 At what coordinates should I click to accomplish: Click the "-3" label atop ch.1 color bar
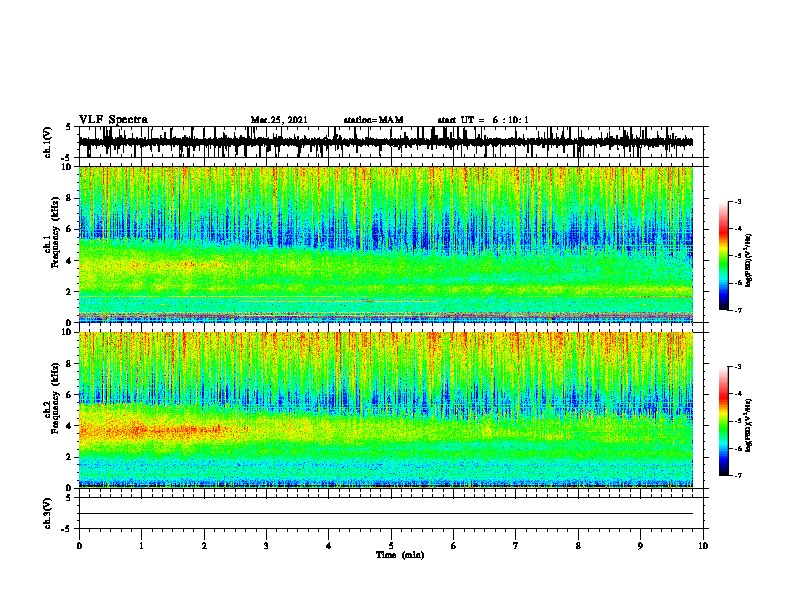click(738, 201)
